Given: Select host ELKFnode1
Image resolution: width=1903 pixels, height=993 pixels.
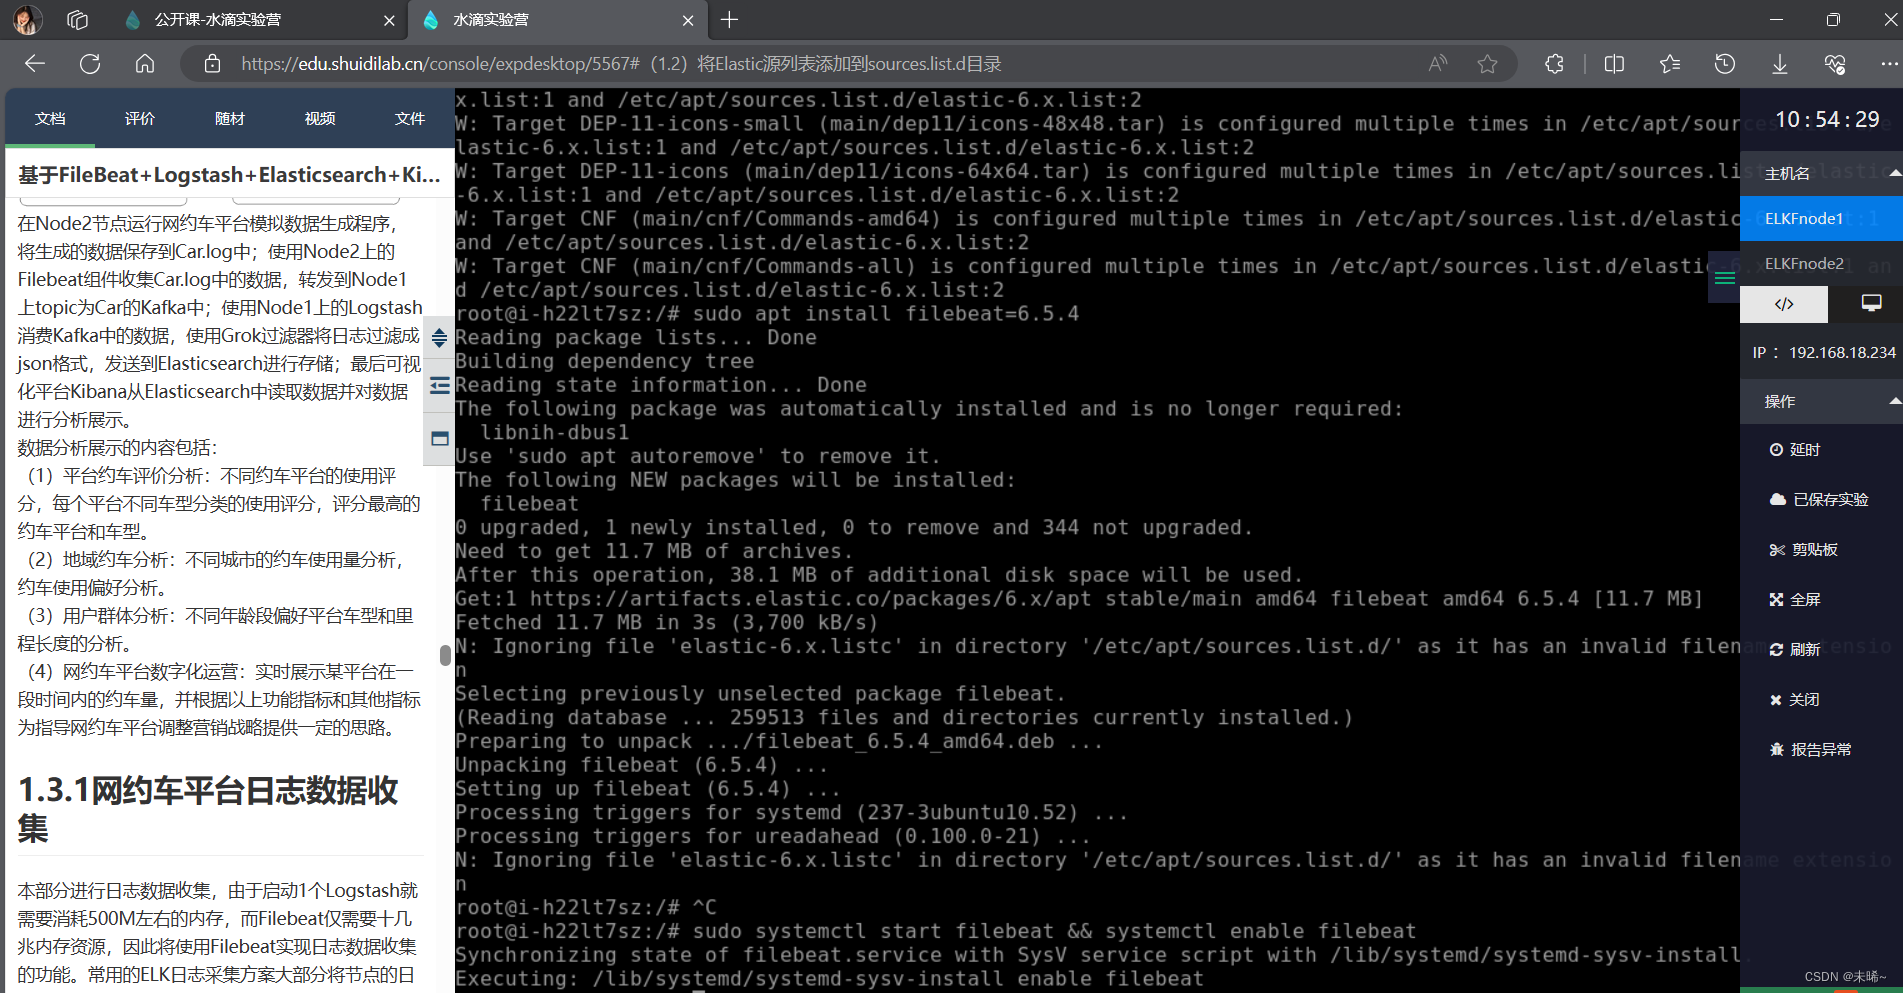Looking at the screenshot, I should pyautogui.click(x=1821, y=218).
